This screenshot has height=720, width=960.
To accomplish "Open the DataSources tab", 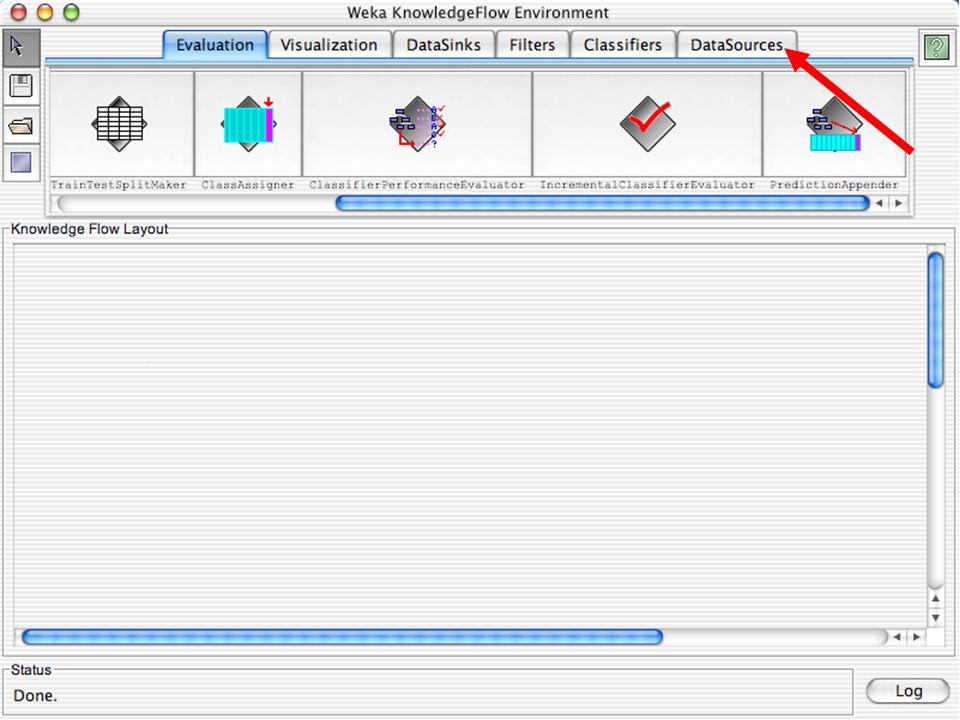I will (737, 45).
